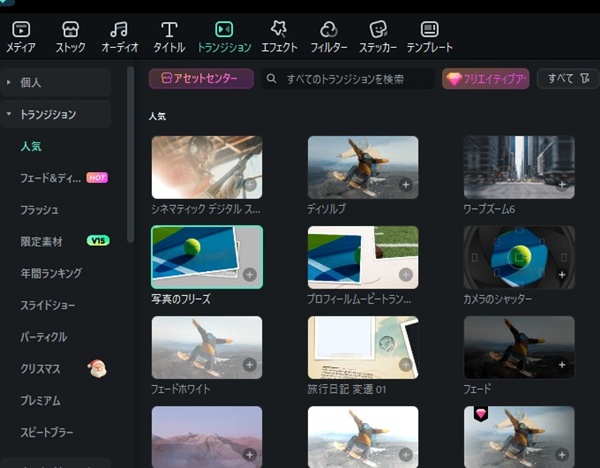Select the ストック (Stock) icon

point(71,30)
